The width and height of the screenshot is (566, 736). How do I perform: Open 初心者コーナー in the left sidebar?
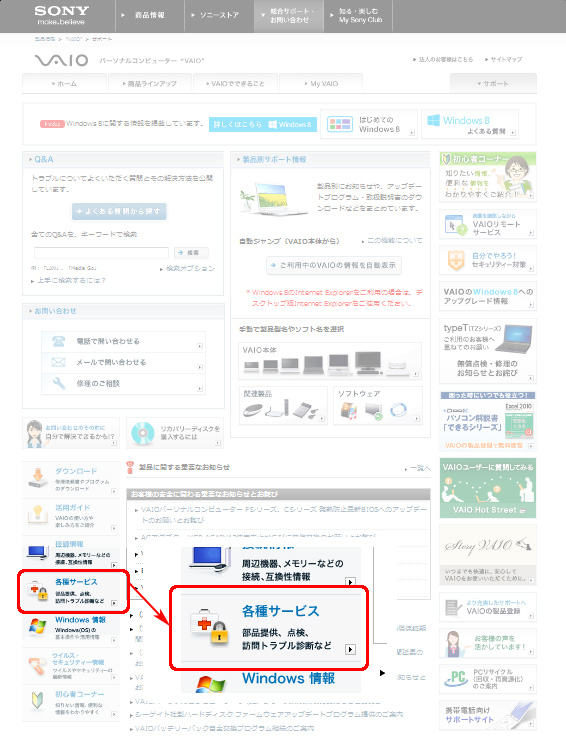tap(70, 703)
